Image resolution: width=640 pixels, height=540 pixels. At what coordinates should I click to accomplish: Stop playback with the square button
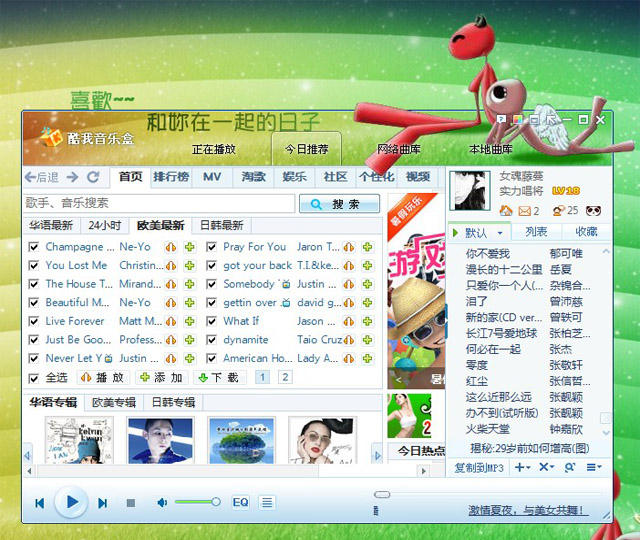pyautogui.click(x=131, y=503)
